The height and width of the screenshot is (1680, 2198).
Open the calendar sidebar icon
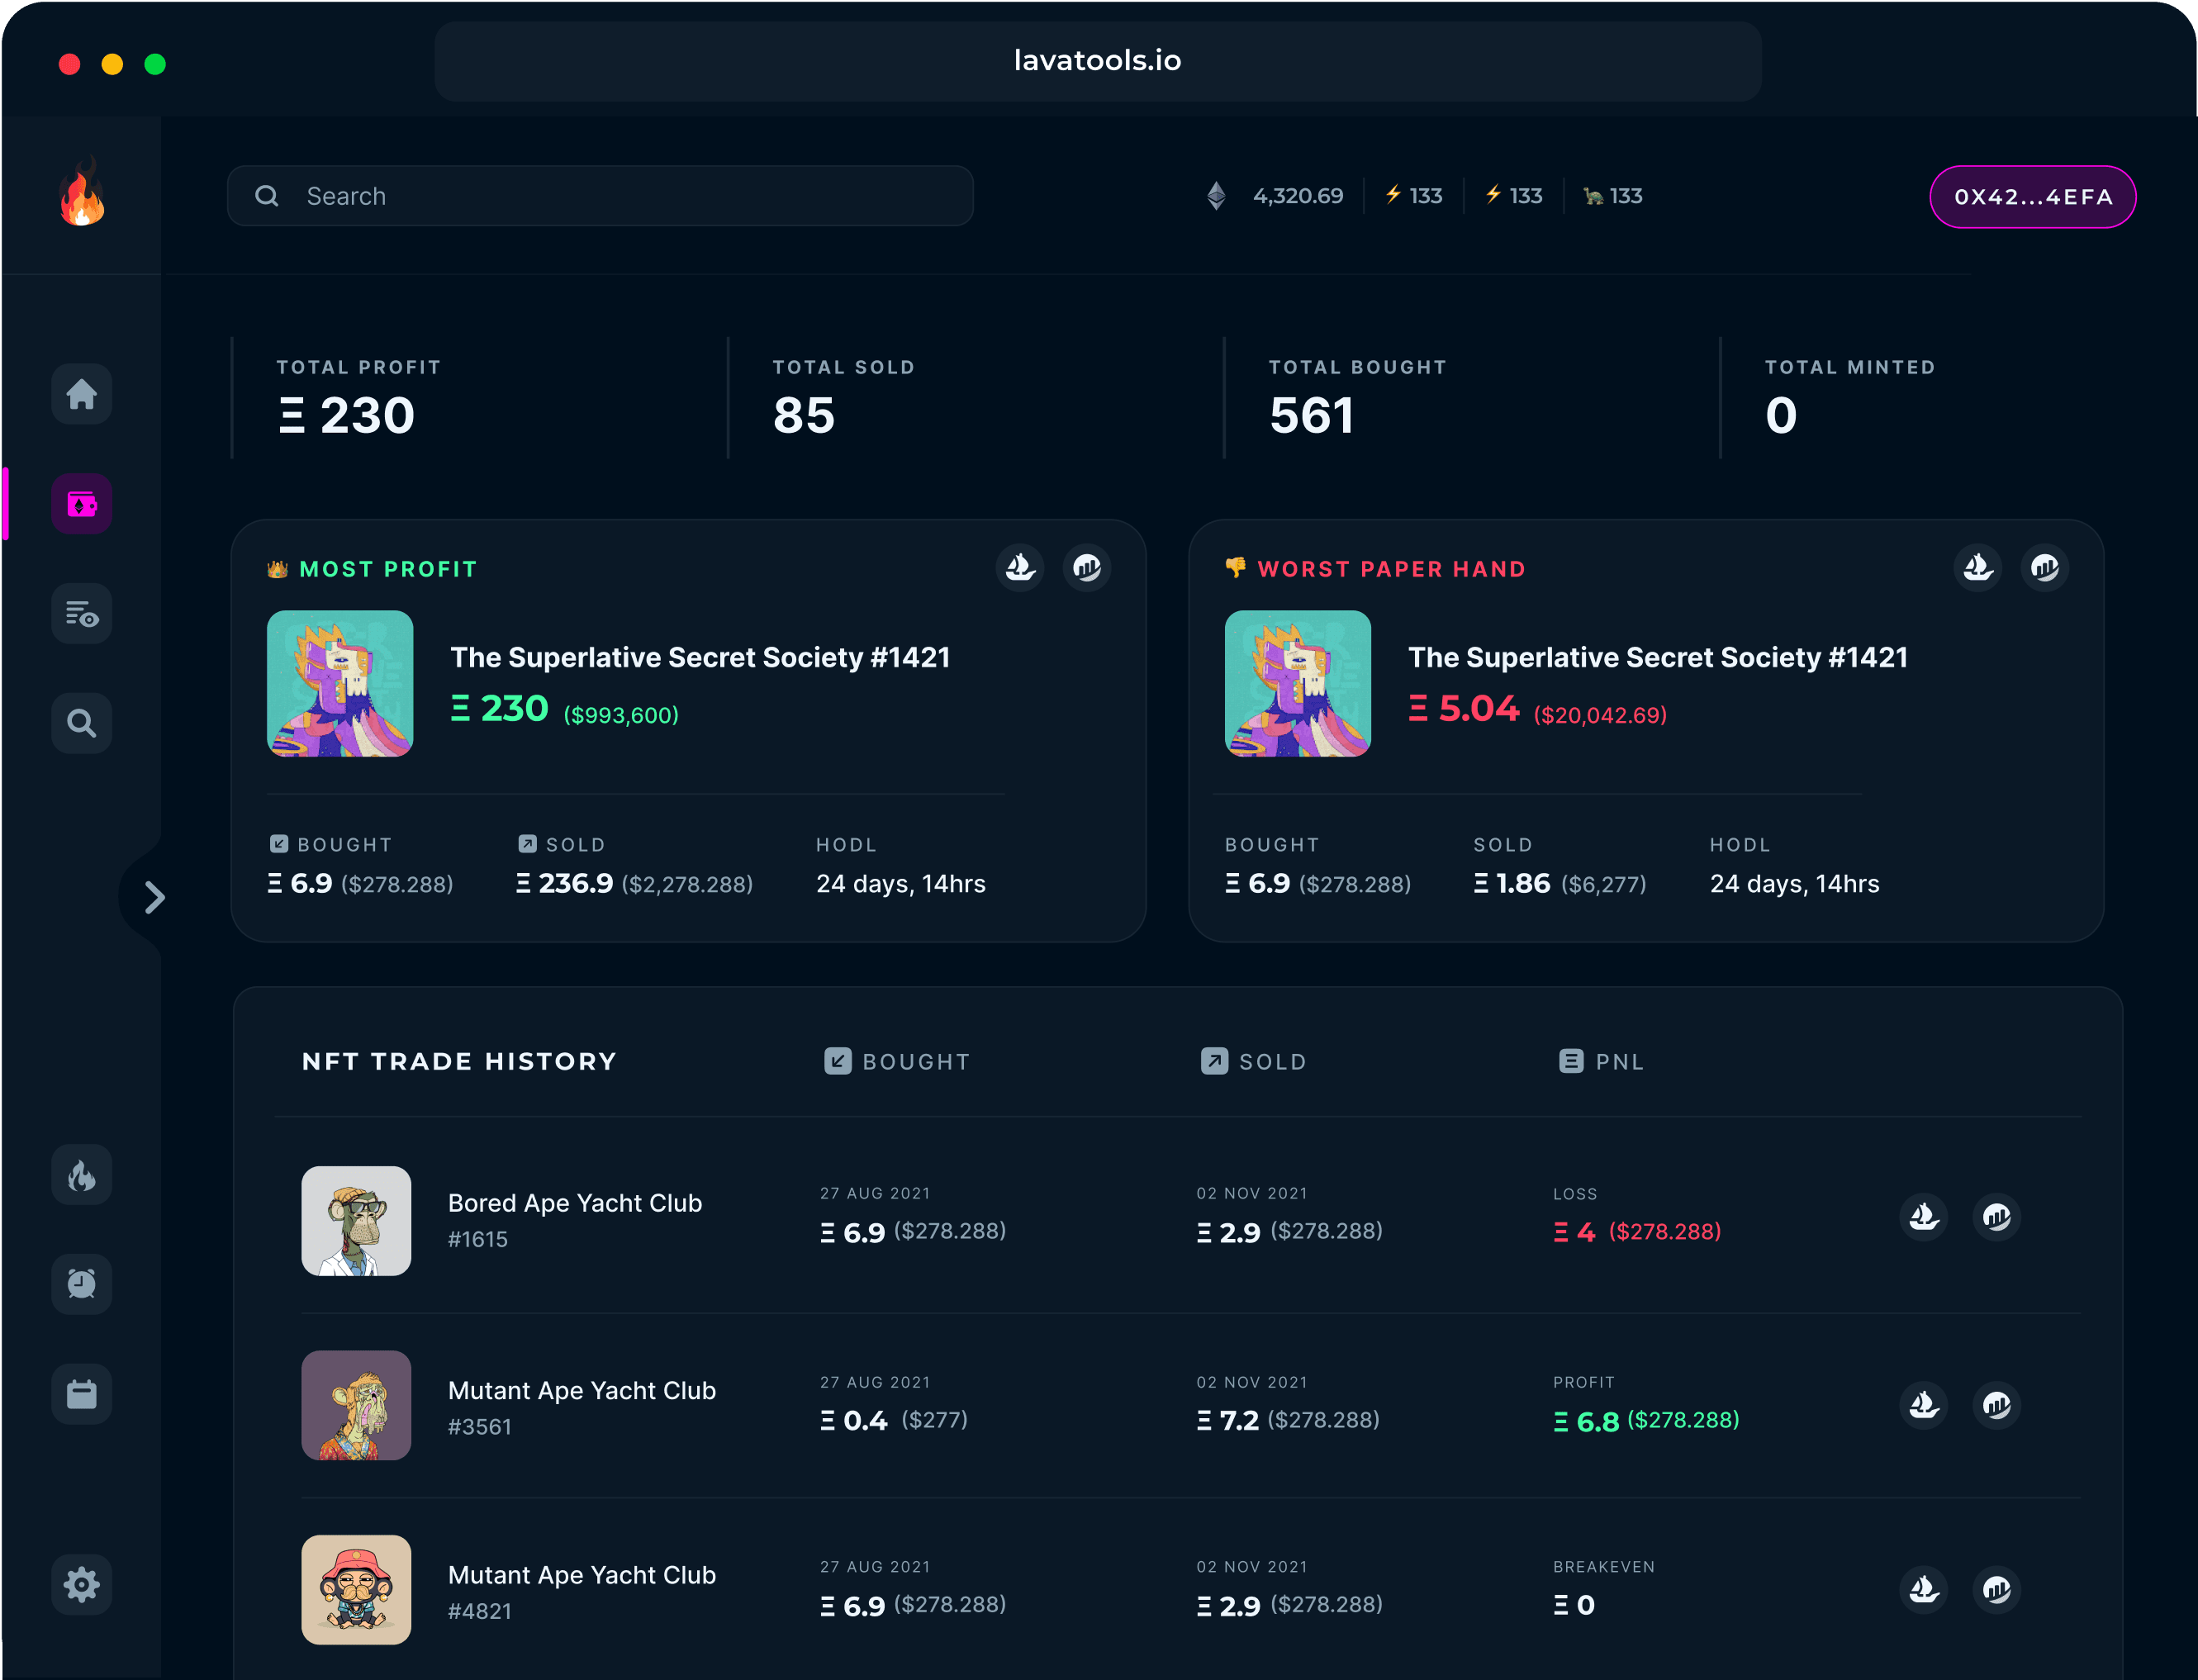(x=82, y=1394)
